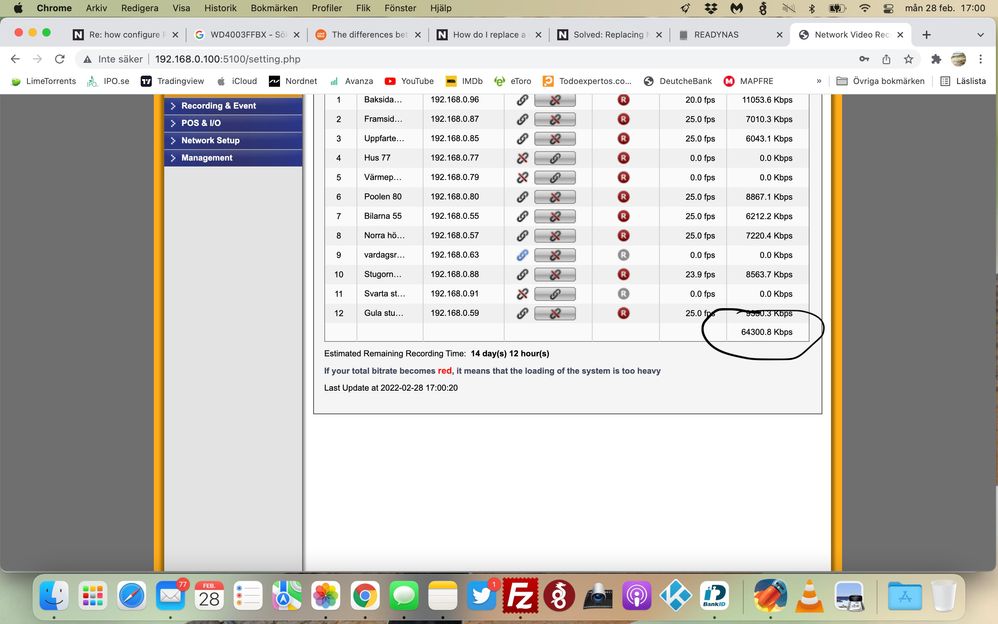Expand Recording & Event sidebar section
The width and height of the screenshot is (998, 624).
pos(233,106)
